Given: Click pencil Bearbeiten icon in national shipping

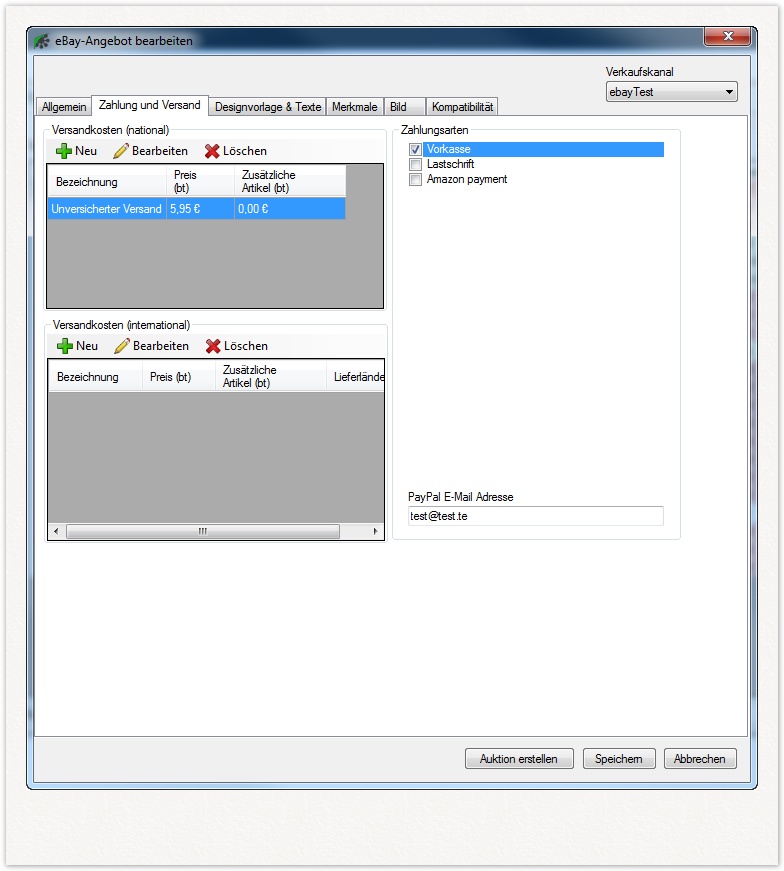Looking at the screenshot, I should coord(122,151).
